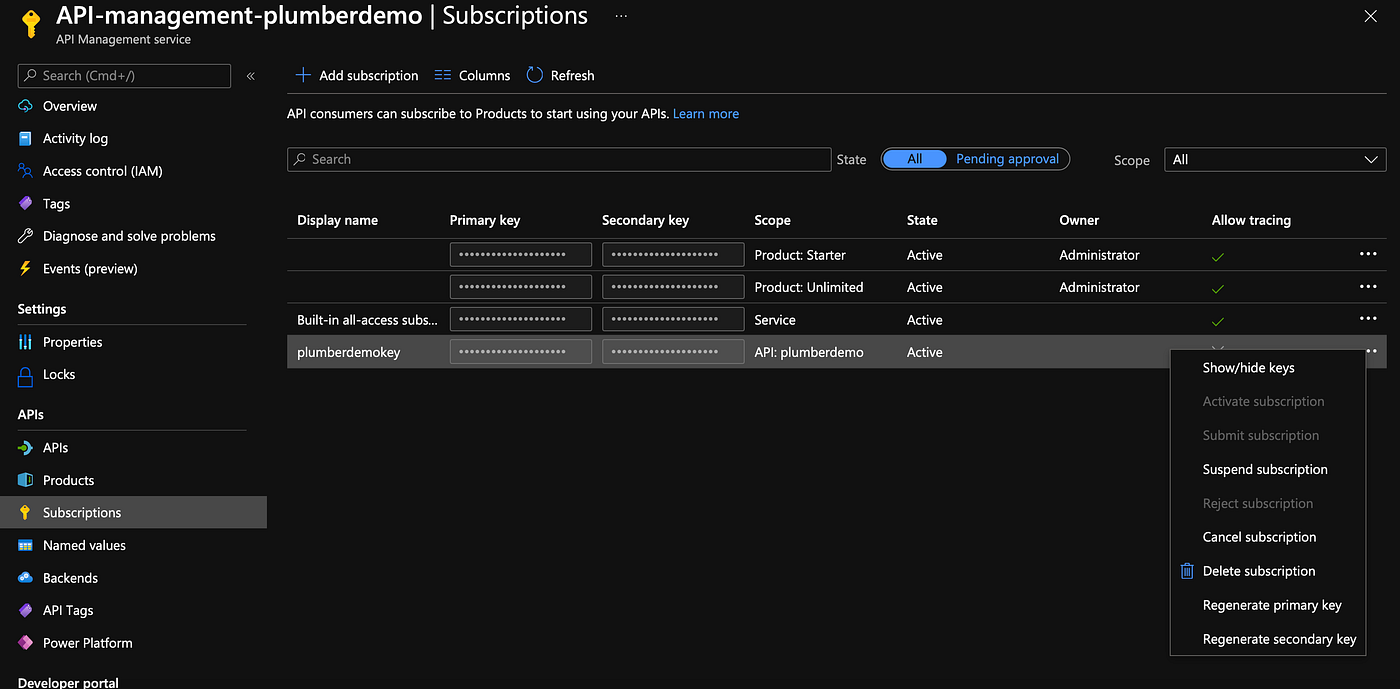Click the Subscriptions key icon in sidebar
1400x689 pixels.
click(x=26, y=513)
